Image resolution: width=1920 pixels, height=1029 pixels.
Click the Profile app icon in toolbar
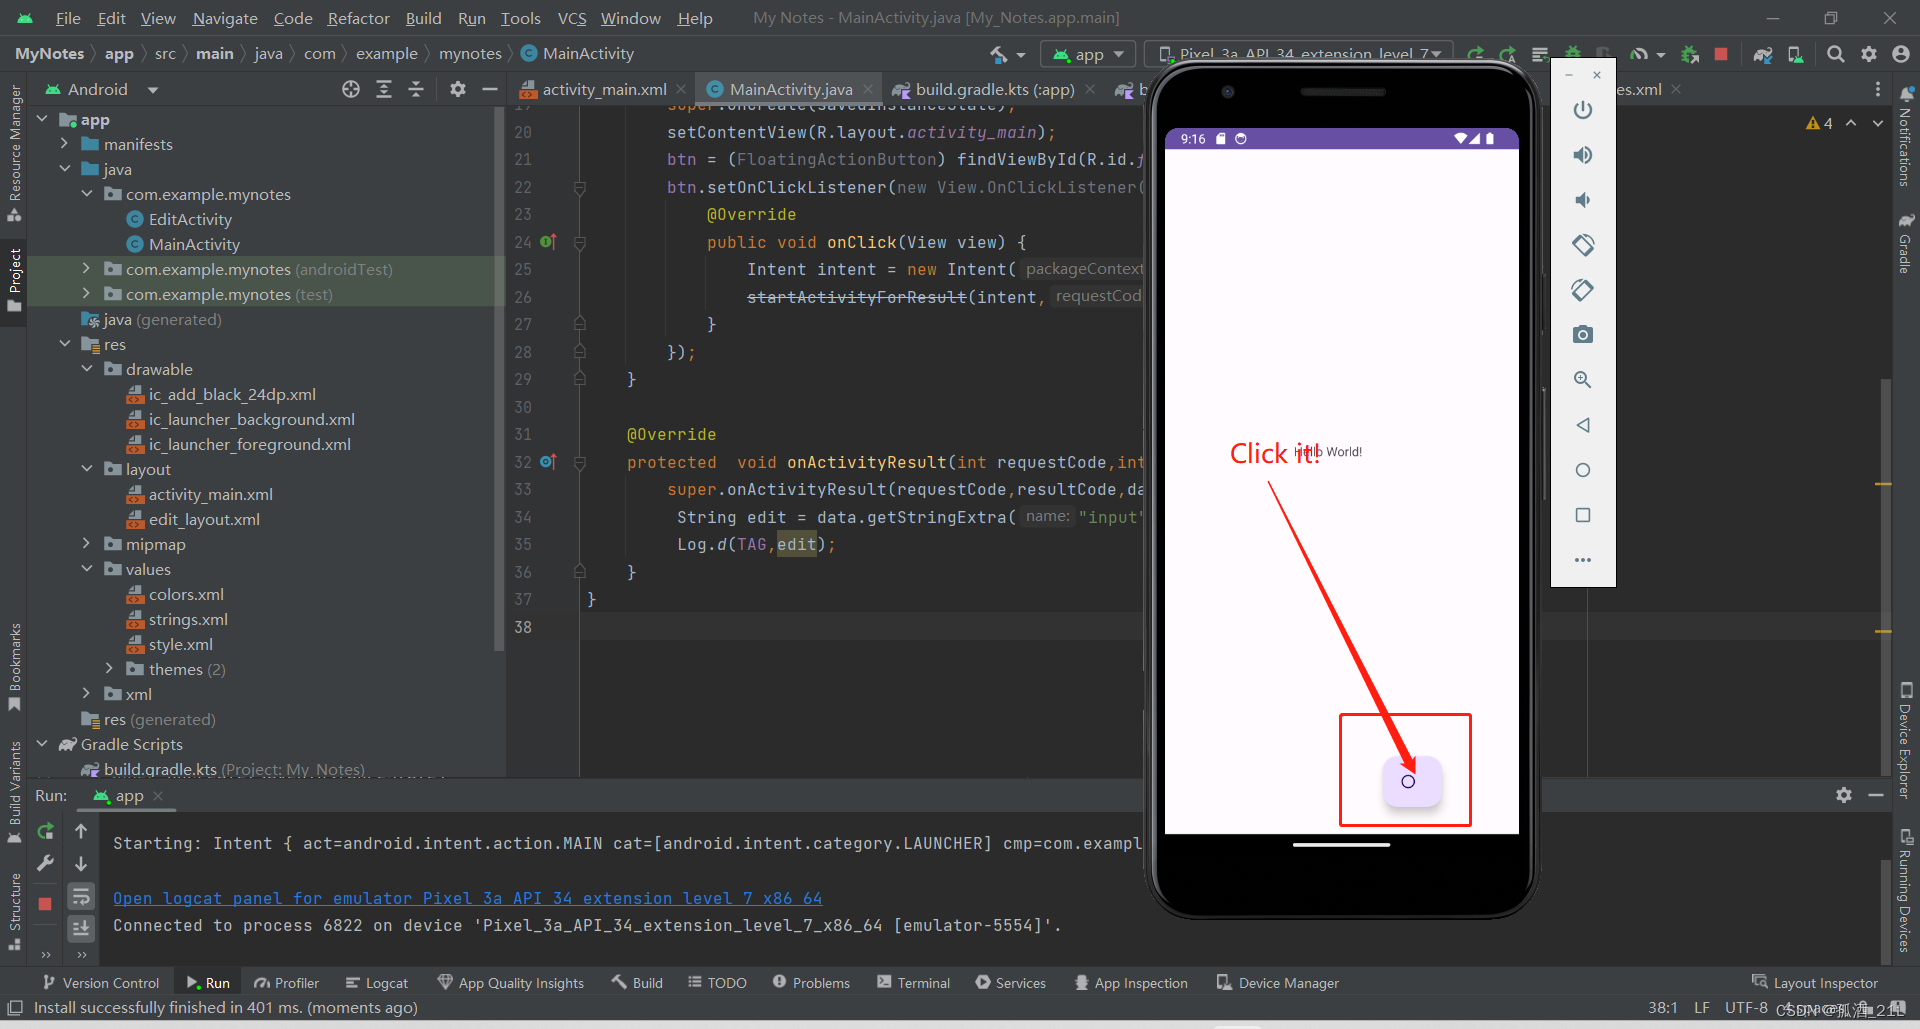point(1639,54)
